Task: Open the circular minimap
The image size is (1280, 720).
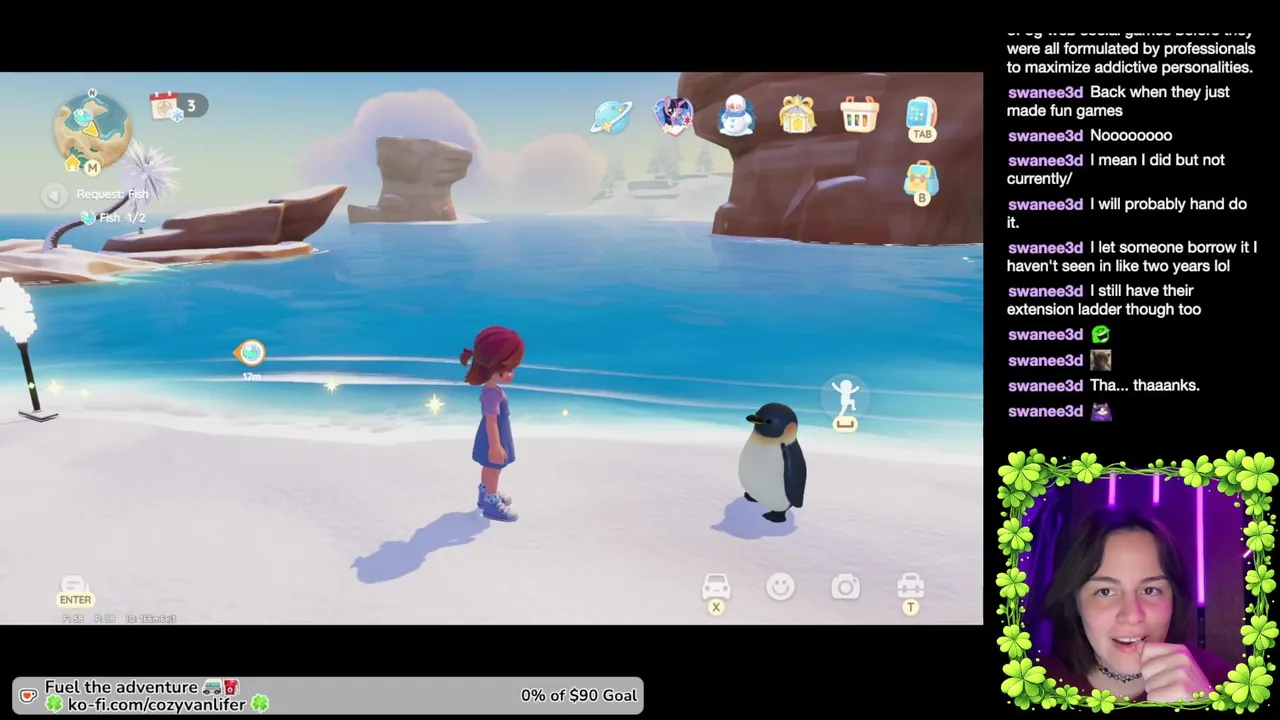Action: (92, 131)
